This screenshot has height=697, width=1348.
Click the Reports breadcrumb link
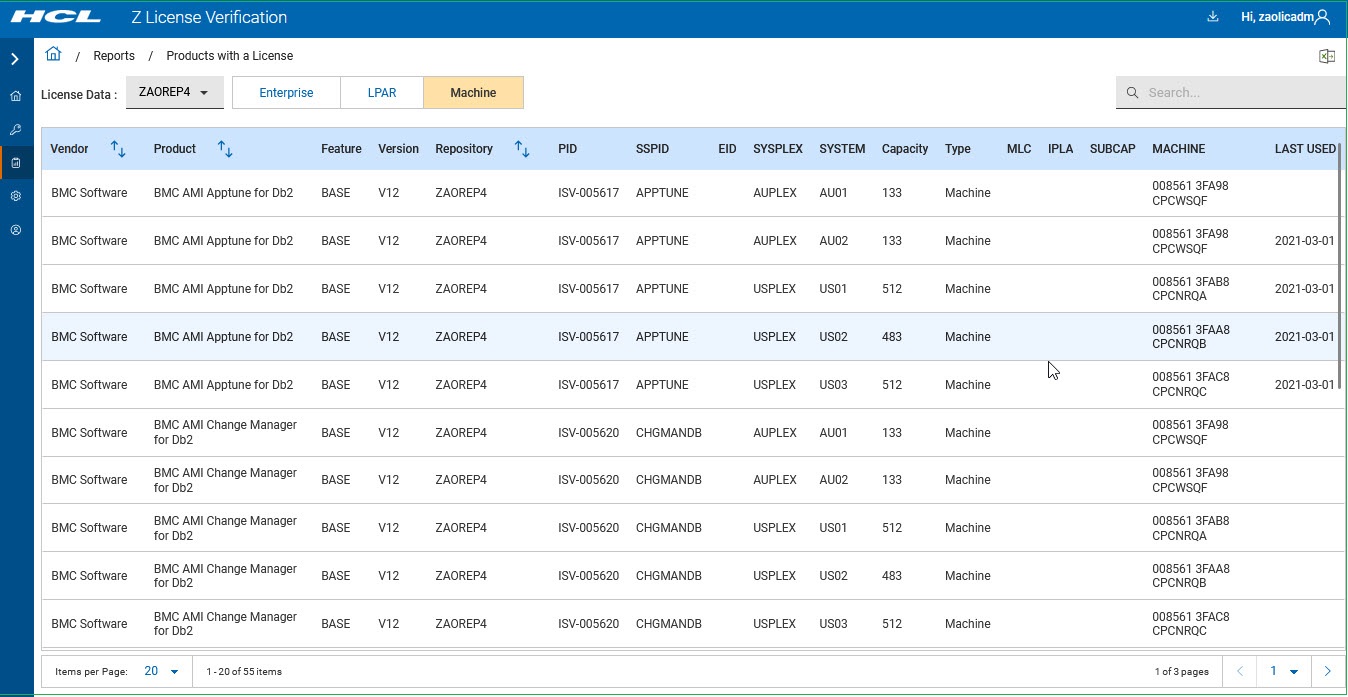point(114,56)
